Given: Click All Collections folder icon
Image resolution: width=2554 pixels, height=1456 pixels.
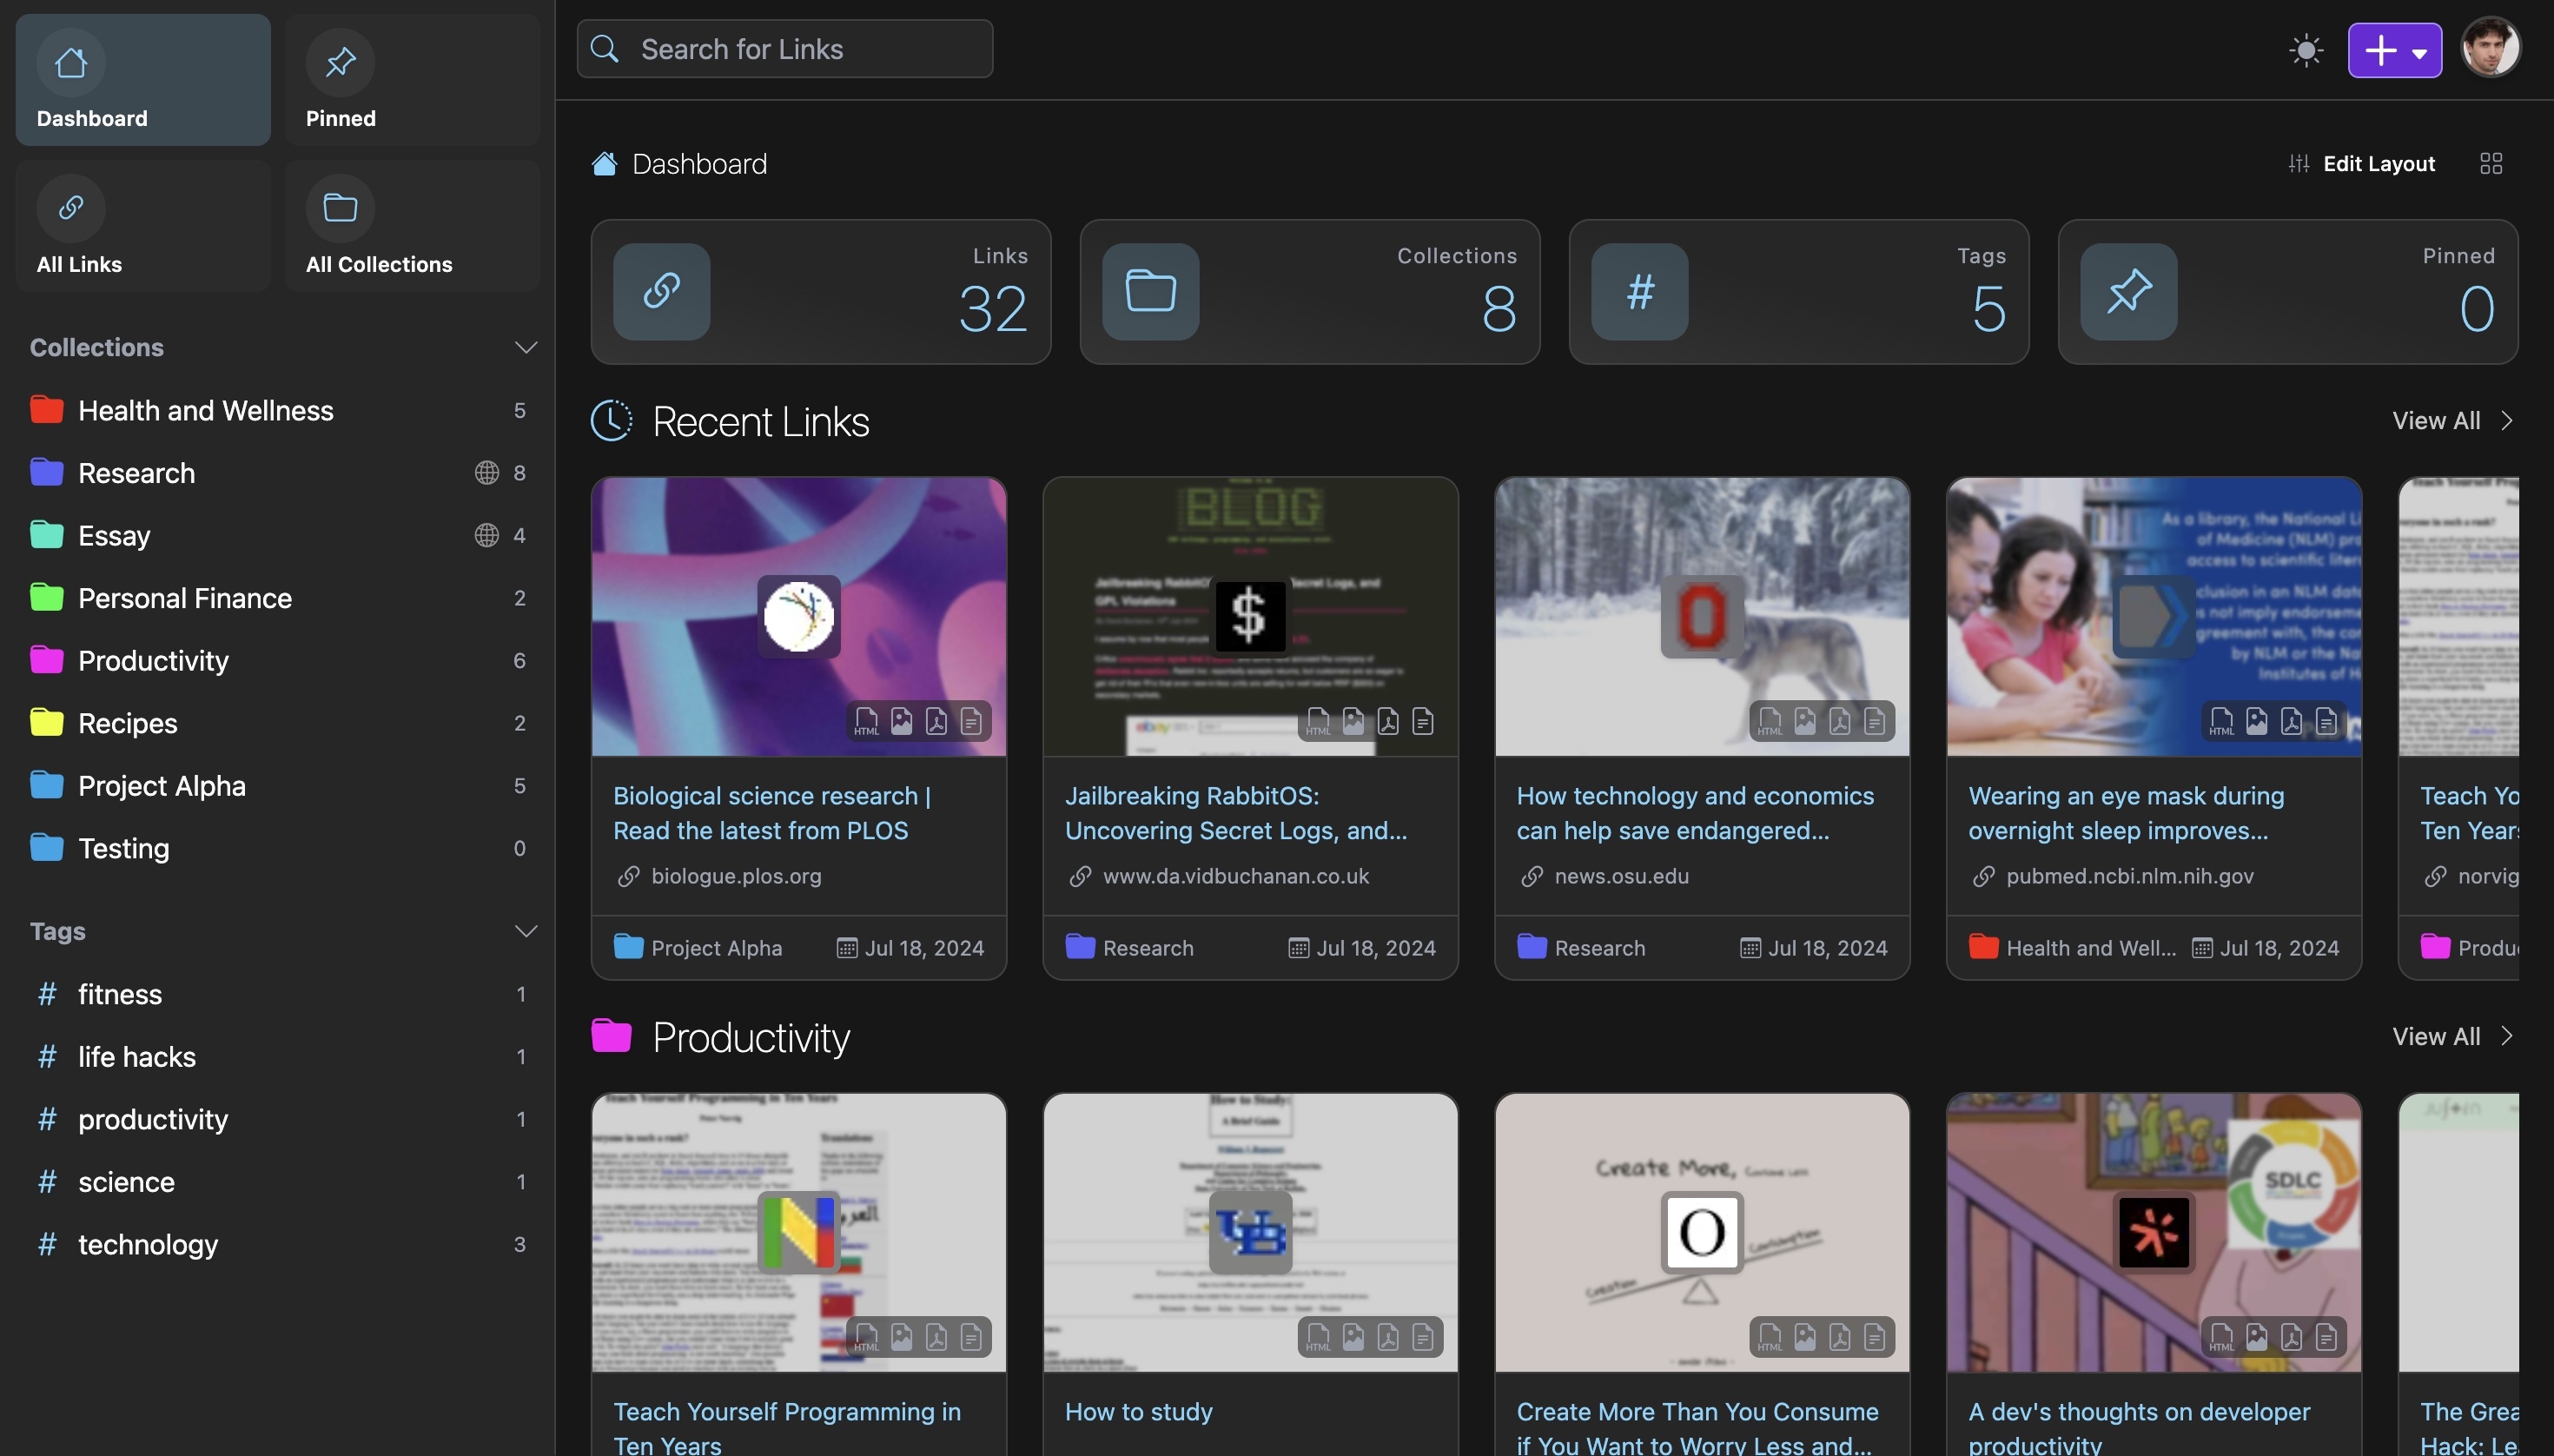Looking at the screenshot, I should click(340, 208).
